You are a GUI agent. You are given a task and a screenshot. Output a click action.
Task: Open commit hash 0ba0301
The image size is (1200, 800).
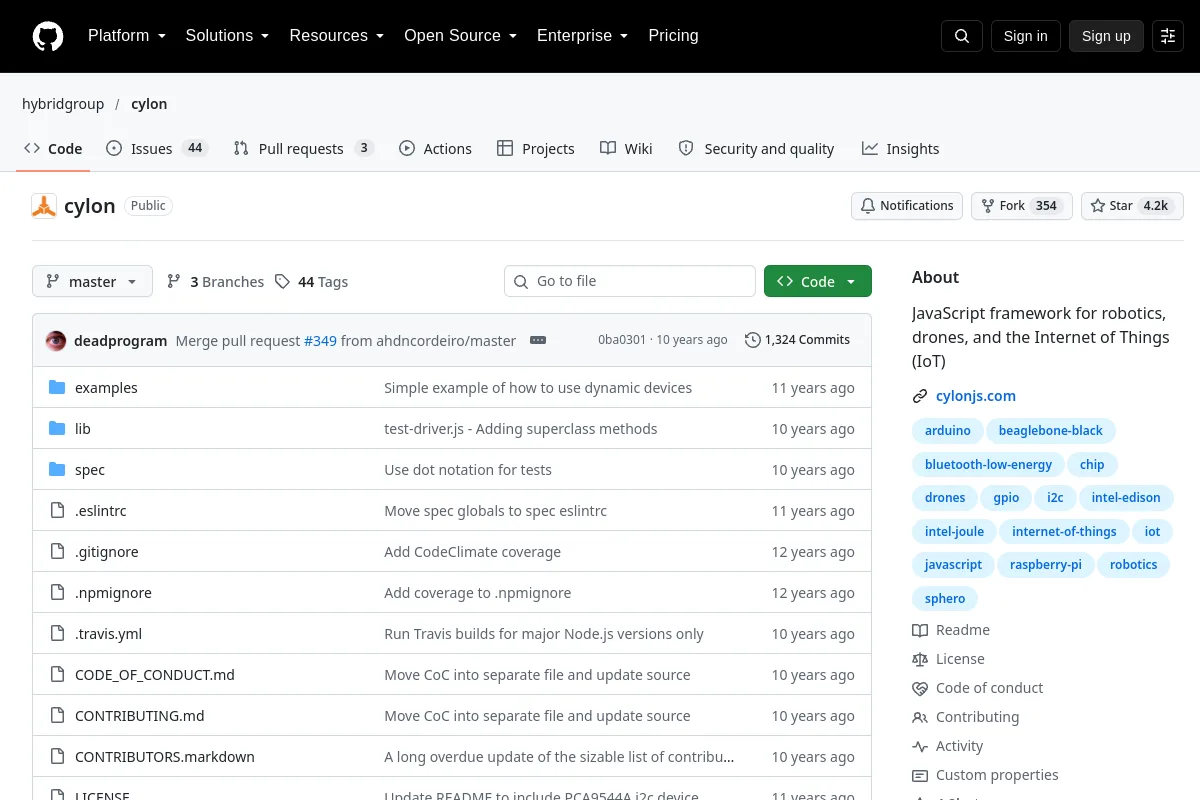[622, 340]
